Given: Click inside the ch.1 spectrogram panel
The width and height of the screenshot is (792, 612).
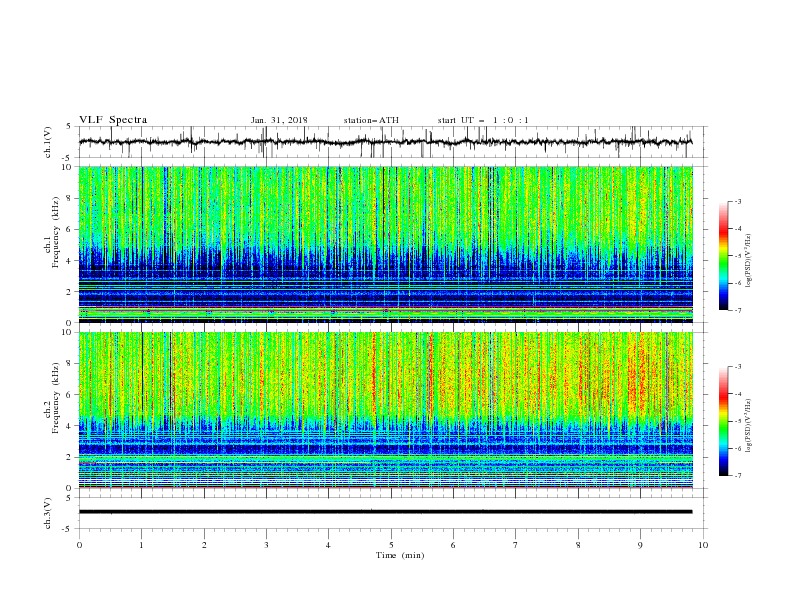Looking at the screenshot, I should (386, 244).
